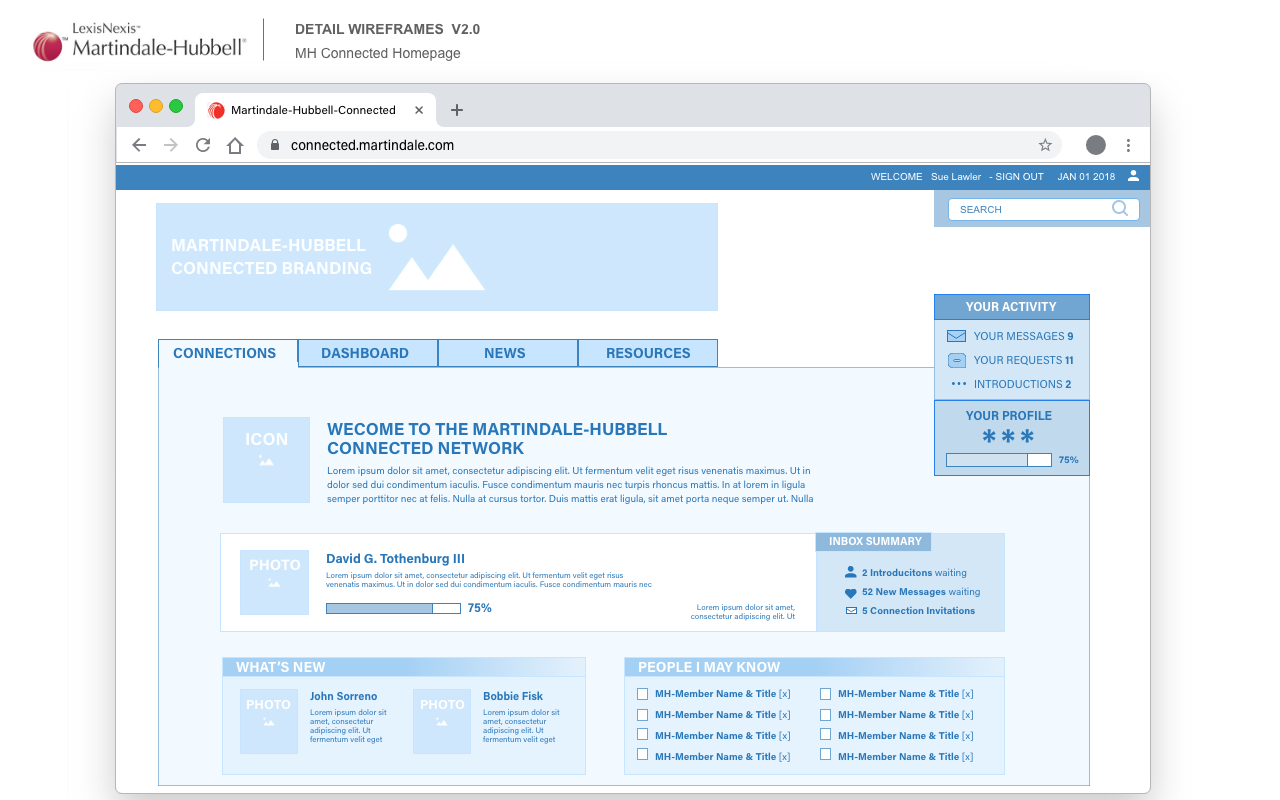Image resolution: width=1280 pixels, height=800 pixels.
Task: Click the three dots icon beside Introductions
Action: [958, 384]
